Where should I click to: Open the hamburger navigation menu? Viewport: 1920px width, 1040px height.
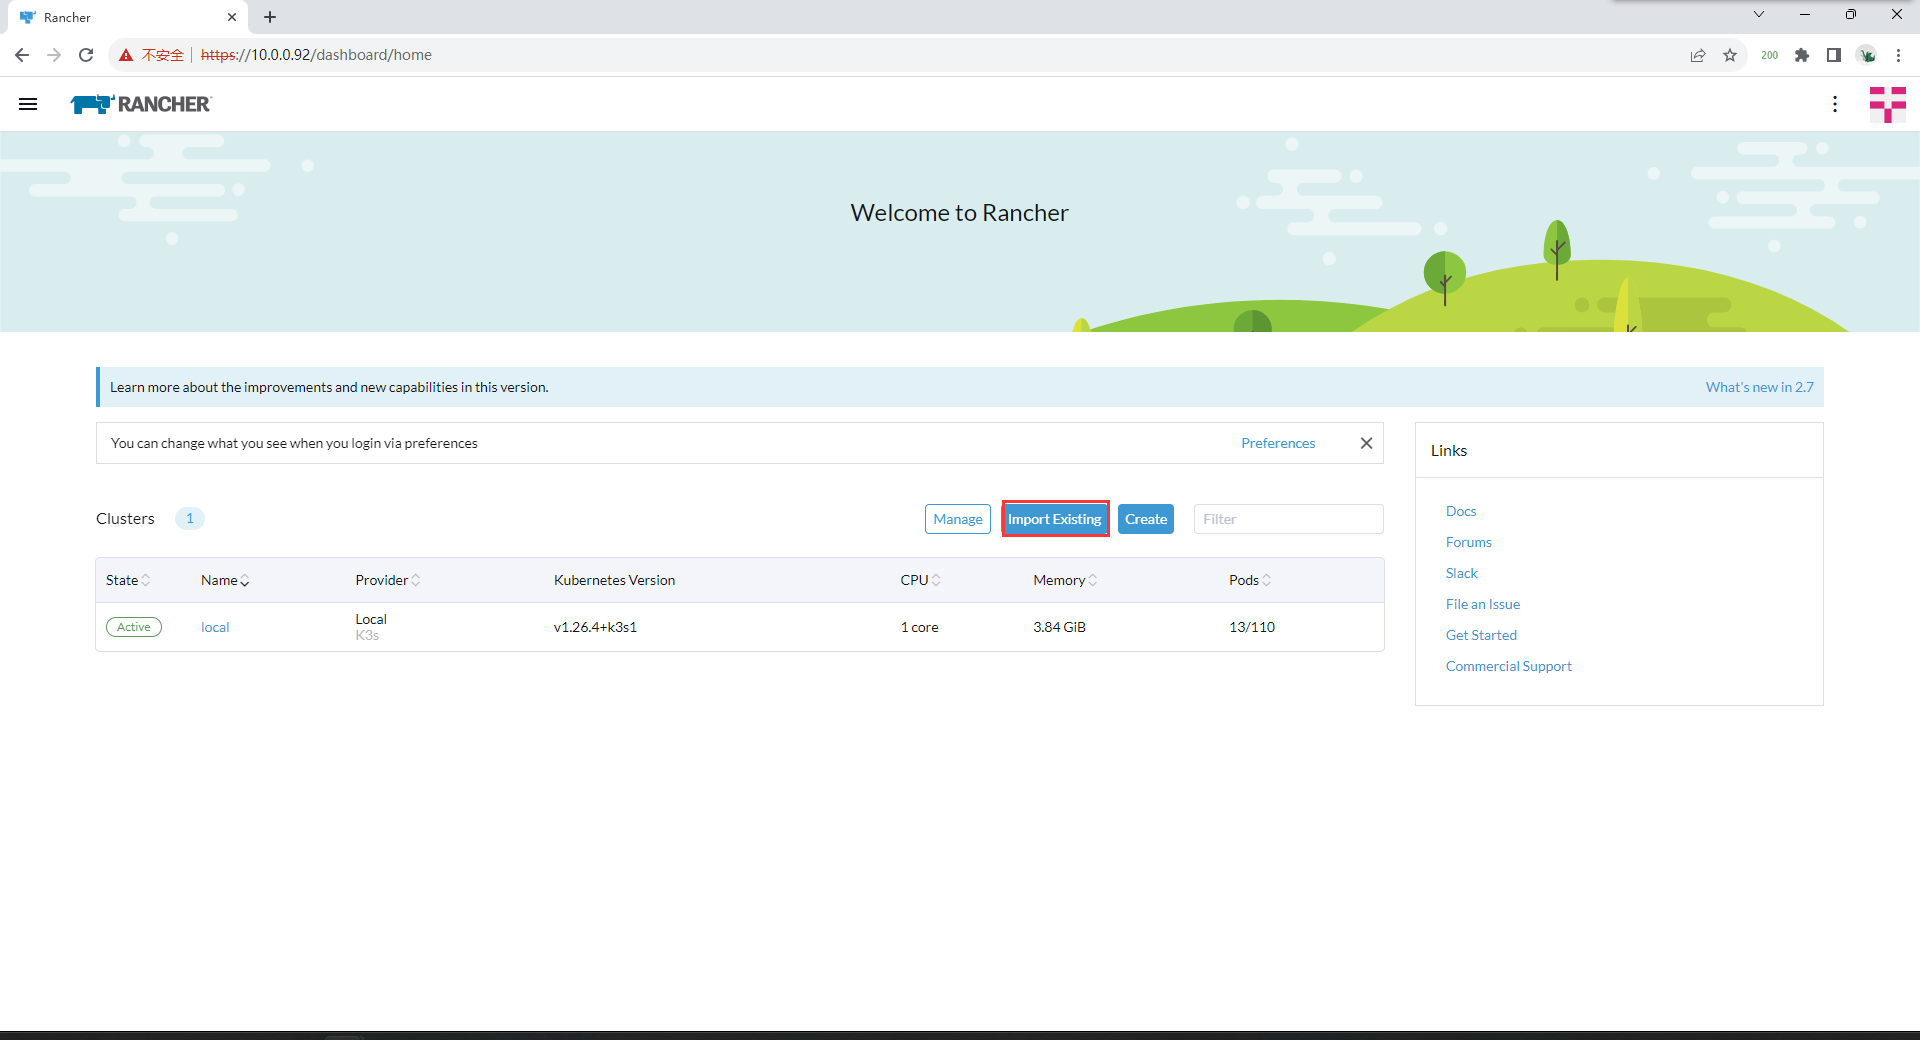pos(28,104)
